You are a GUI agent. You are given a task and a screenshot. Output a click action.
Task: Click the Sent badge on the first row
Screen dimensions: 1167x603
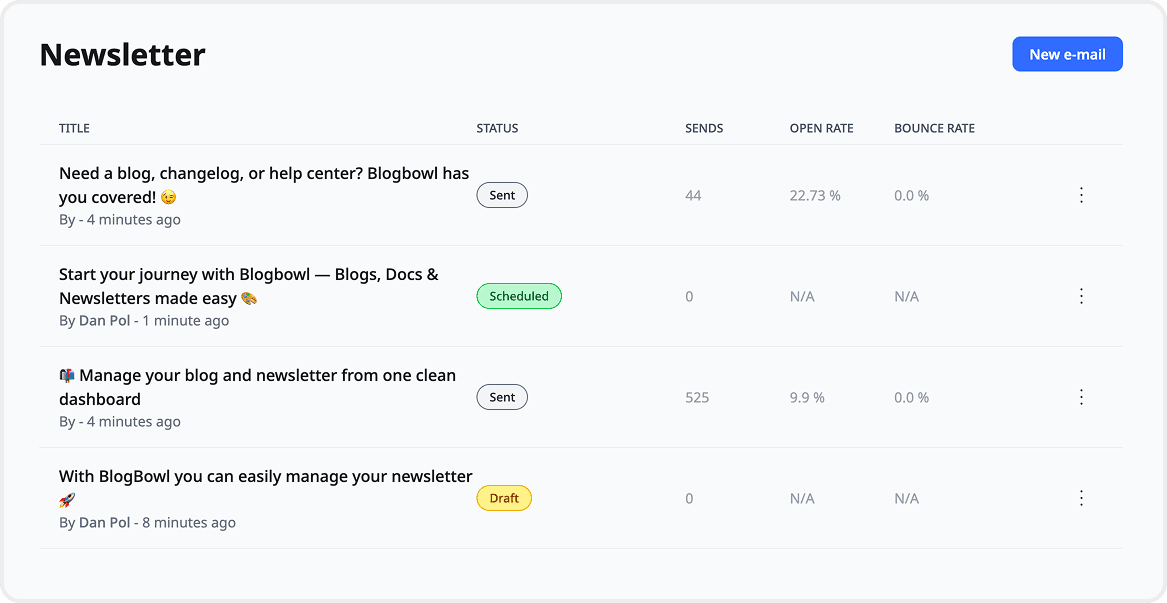tap(502, 195)
